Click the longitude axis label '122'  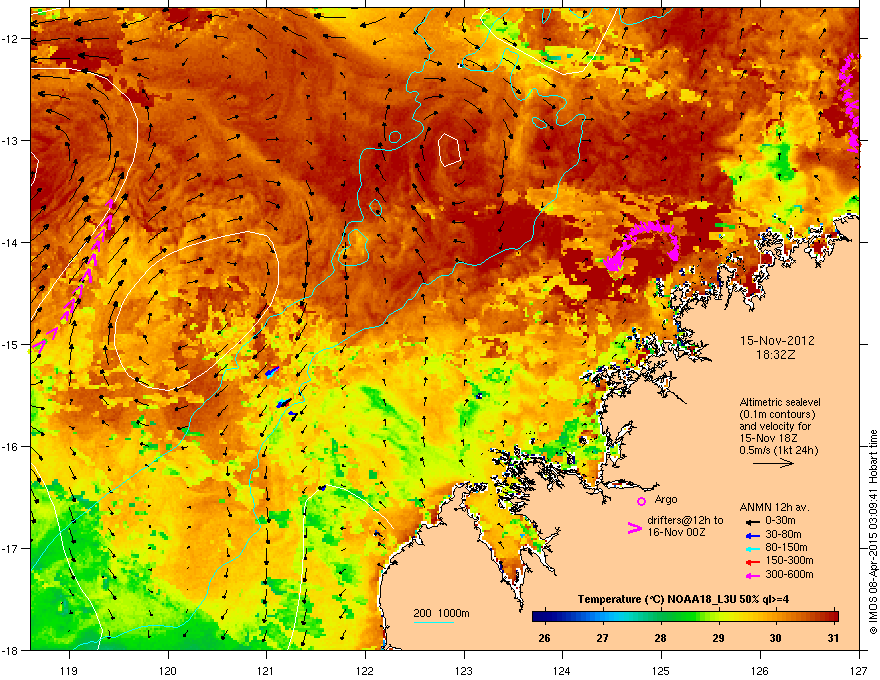pyautogui.click(x=365, y=670)
